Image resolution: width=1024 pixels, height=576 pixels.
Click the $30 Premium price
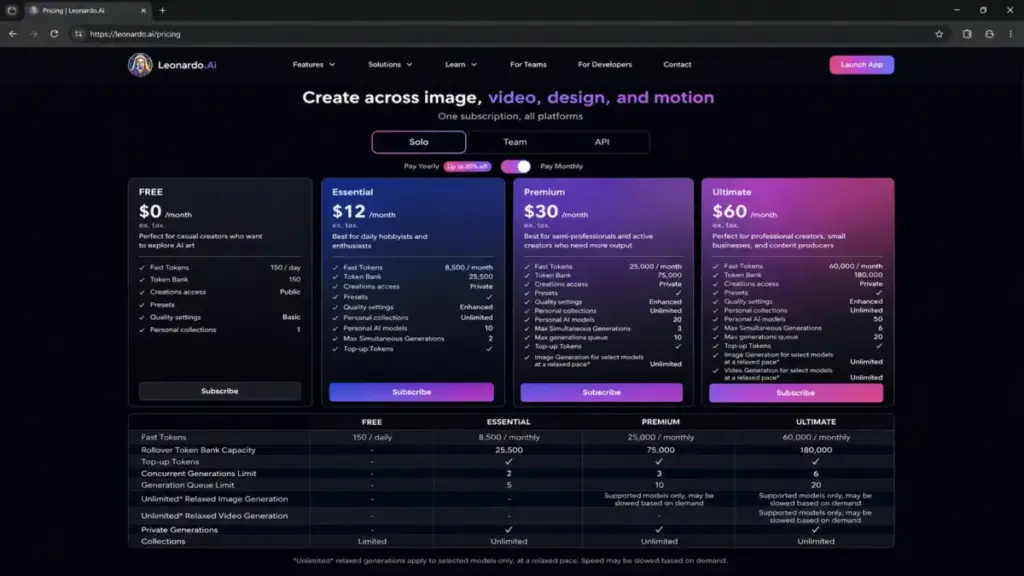541,212
